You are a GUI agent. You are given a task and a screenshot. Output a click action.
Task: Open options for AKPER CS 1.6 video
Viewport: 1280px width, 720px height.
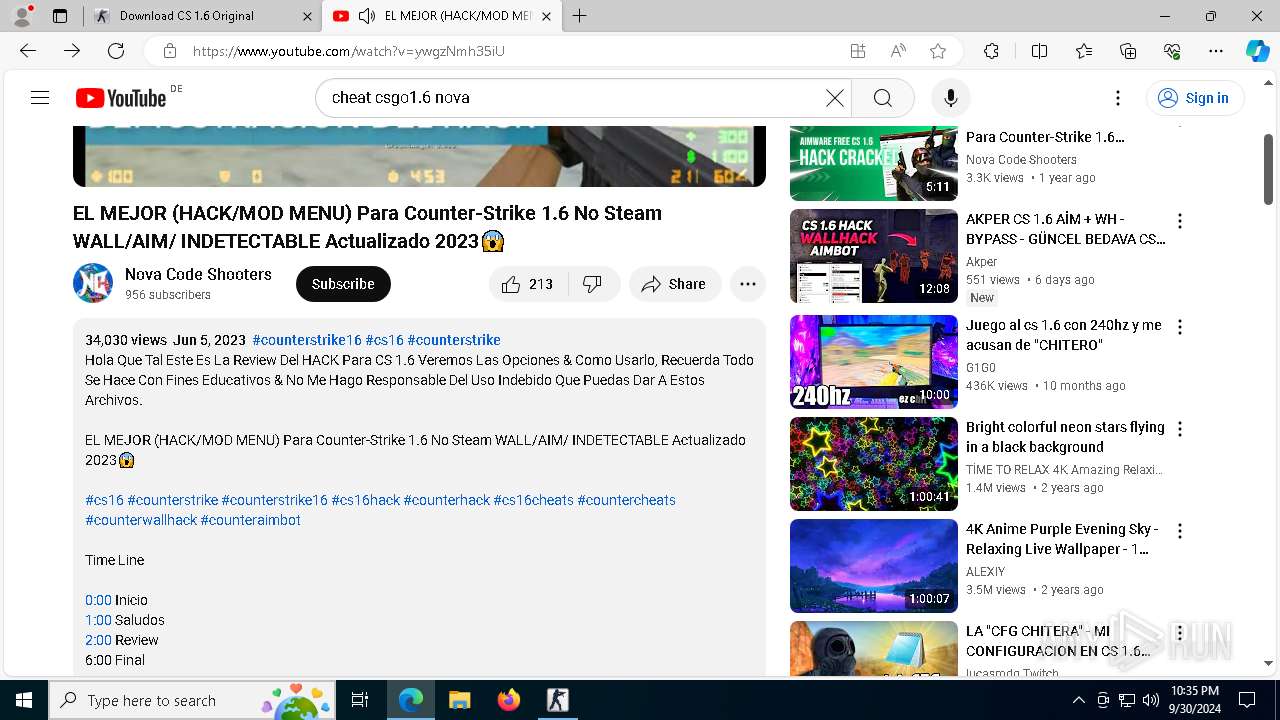pyautogui.click(x=1180, y=221)
